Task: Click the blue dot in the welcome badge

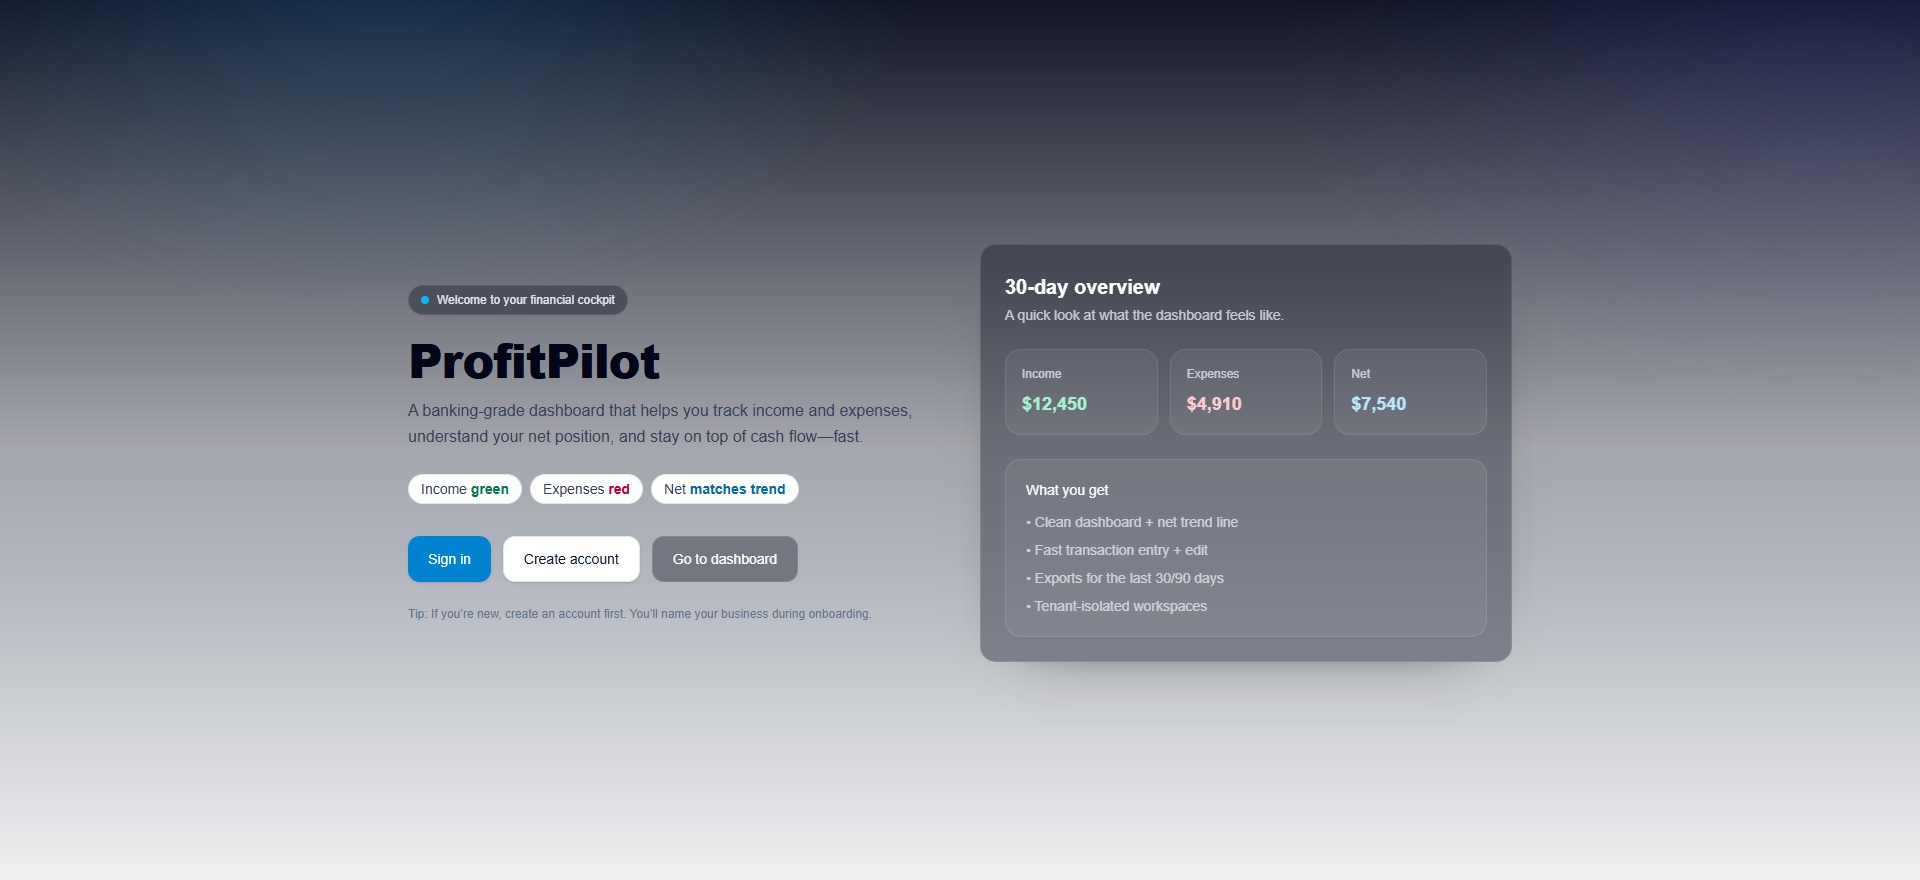Action: click(424, 299)
